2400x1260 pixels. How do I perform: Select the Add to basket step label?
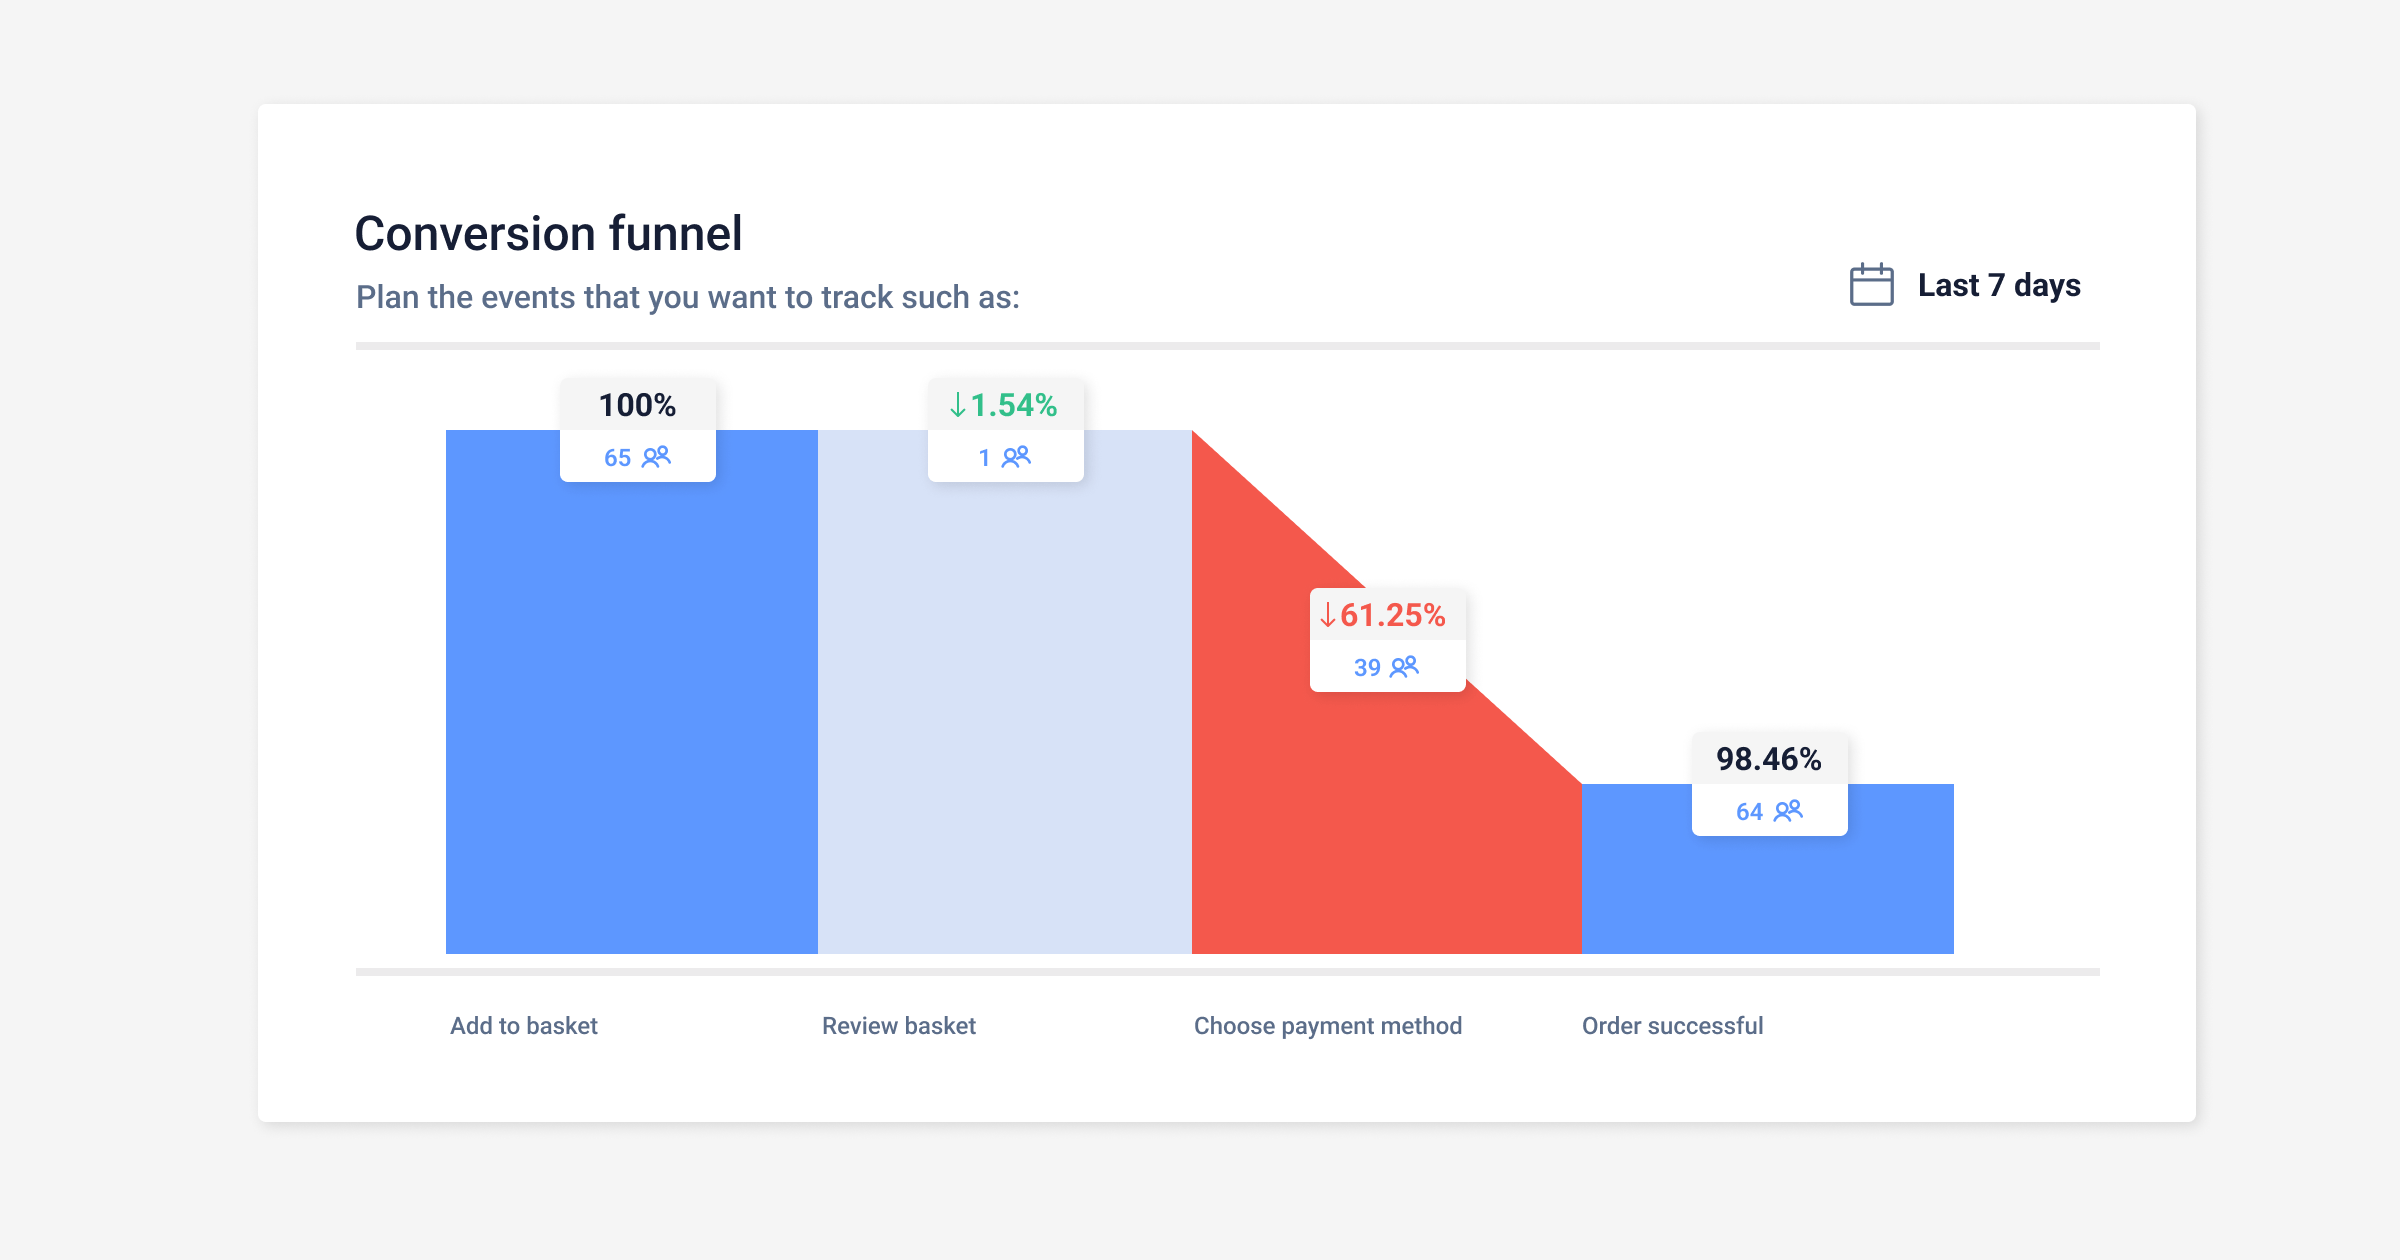pyautogui.click(x=523, y=1025)
